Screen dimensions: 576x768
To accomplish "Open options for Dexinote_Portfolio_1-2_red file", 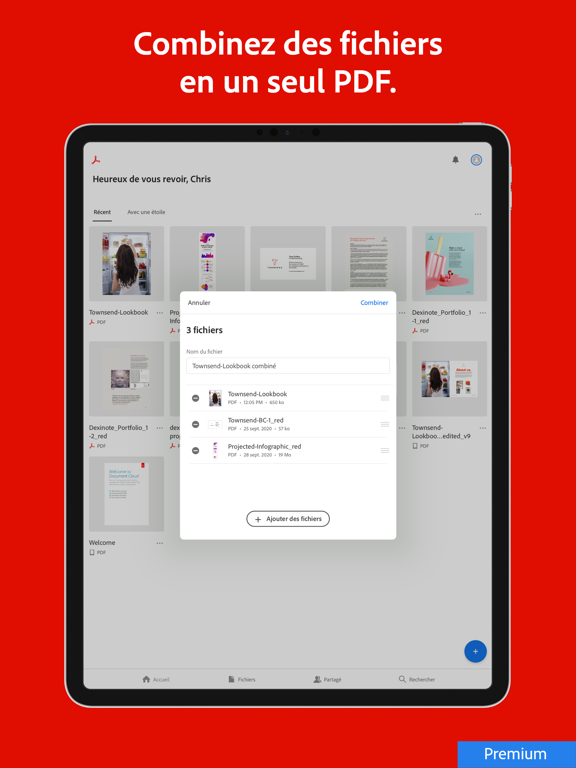I will (x=160, y=428).
